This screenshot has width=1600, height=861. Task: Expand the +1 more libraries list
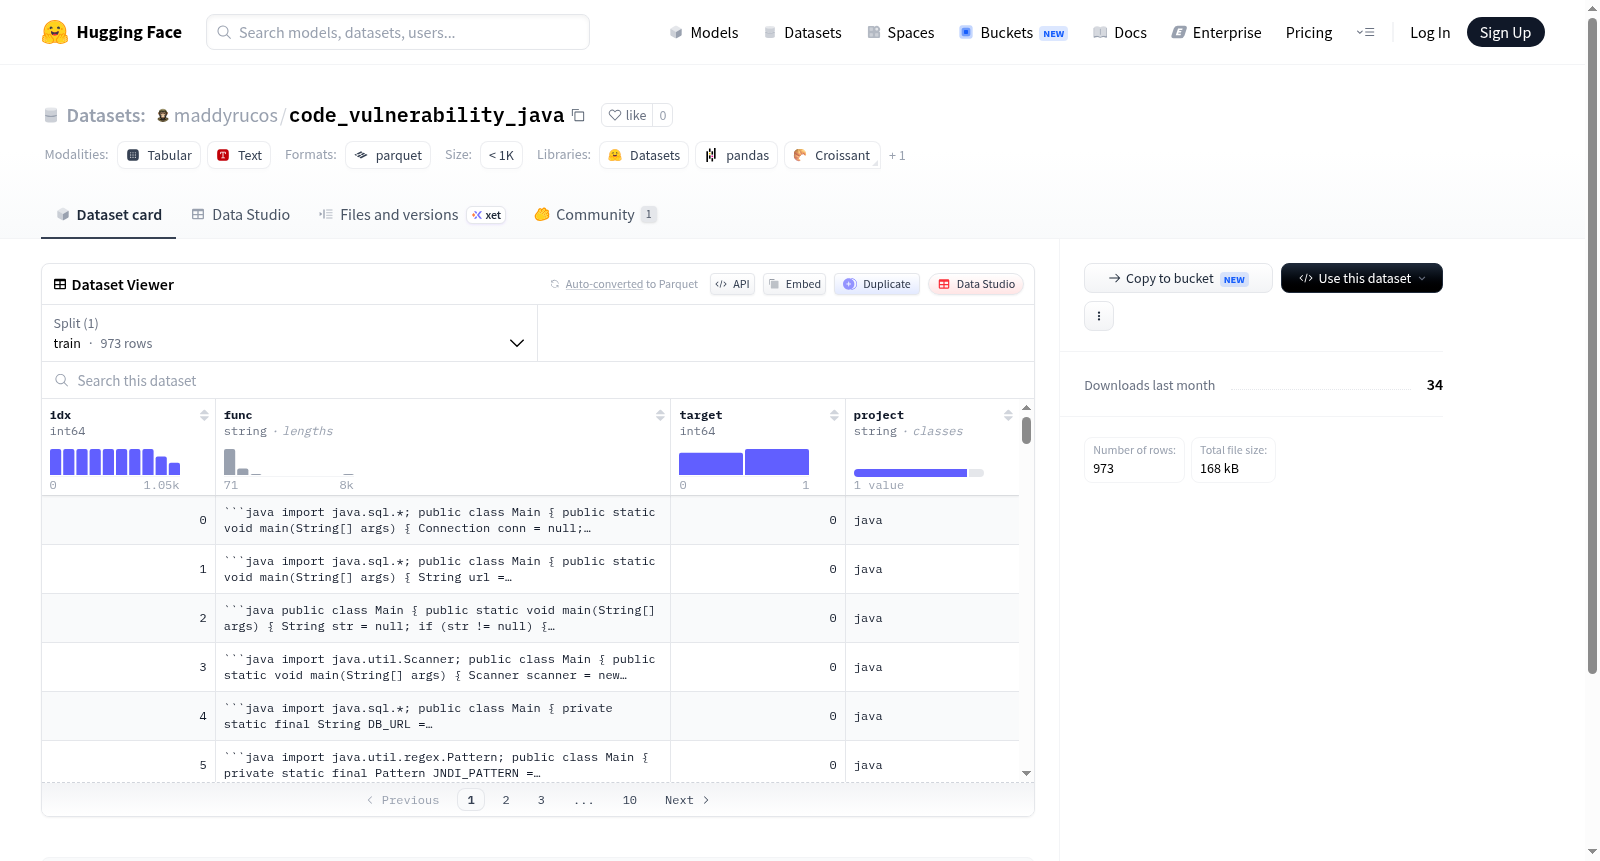(897, 155)
